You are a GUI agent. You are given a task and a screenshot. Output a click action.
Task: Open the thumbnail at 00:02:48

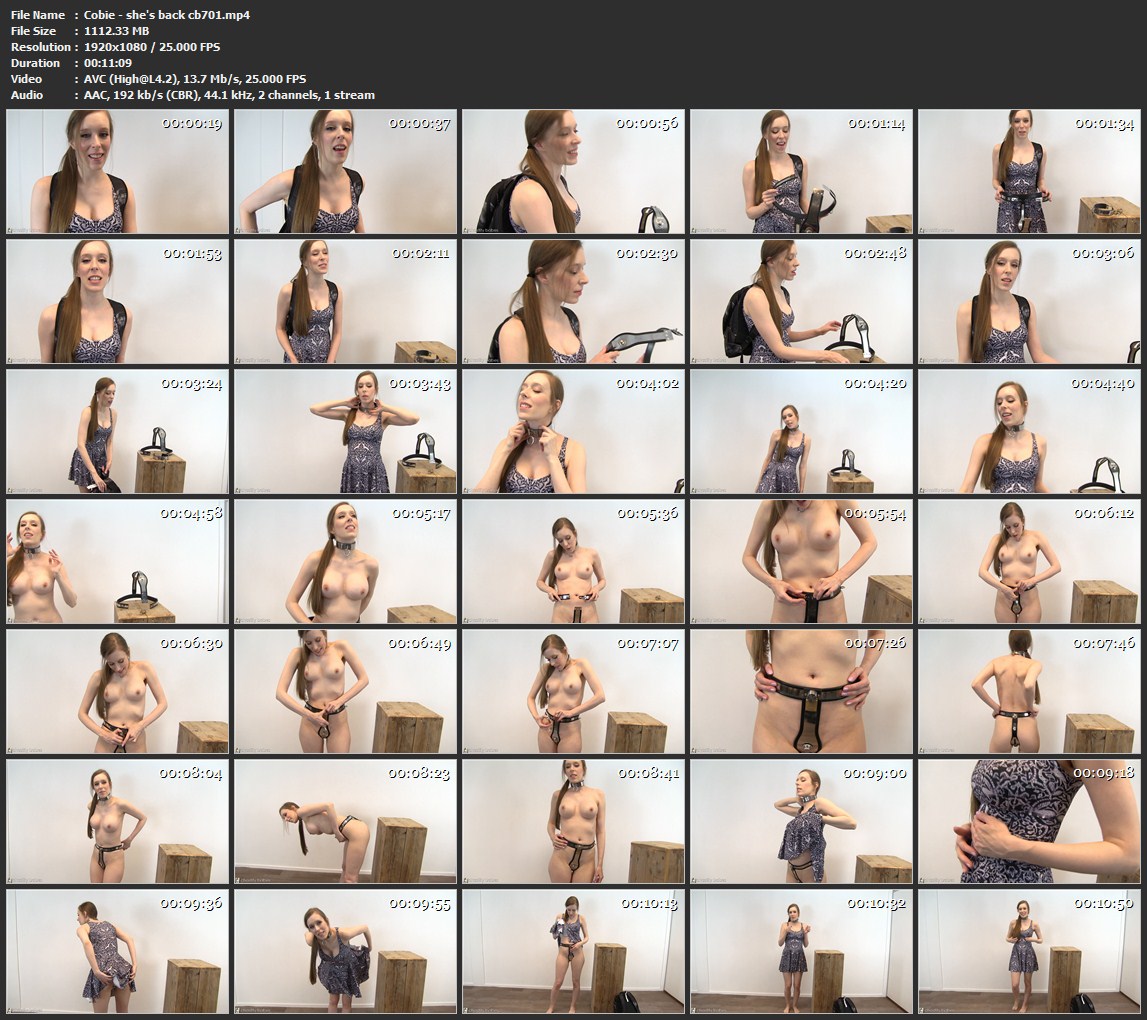coord(802,301)
